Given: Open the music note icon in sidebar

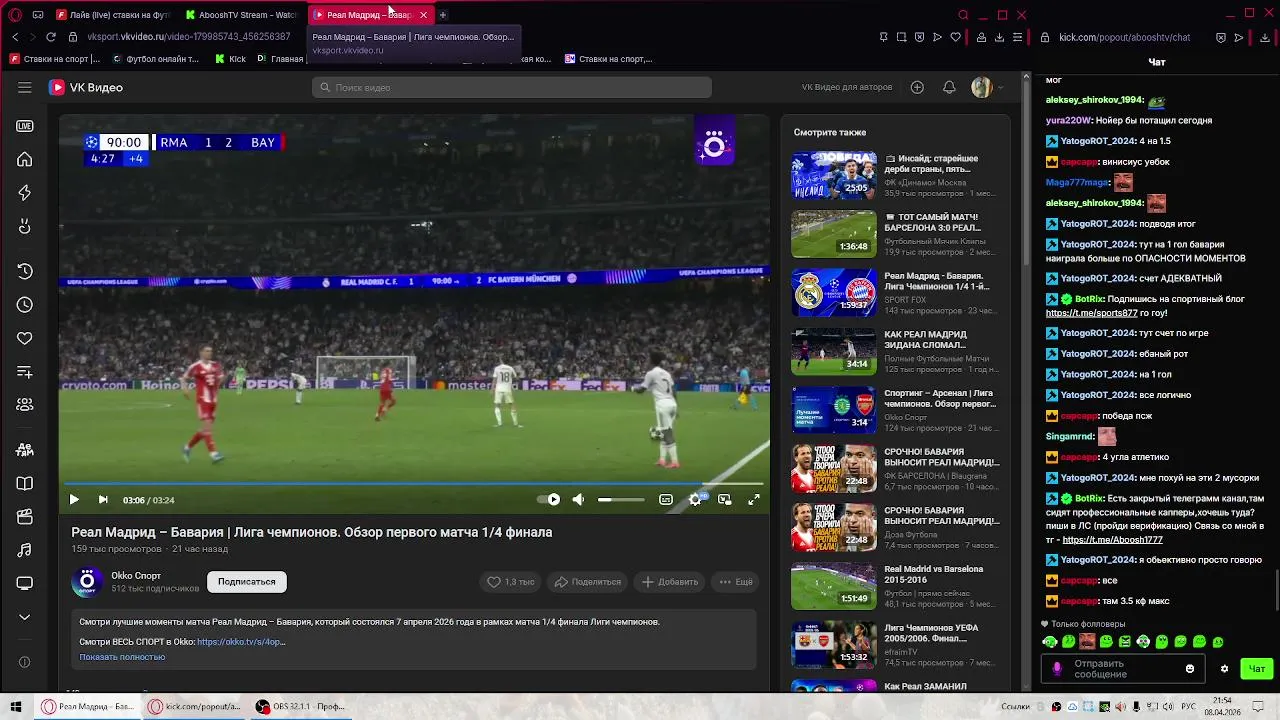Looking at the screenshot, I should coord(25,550).
